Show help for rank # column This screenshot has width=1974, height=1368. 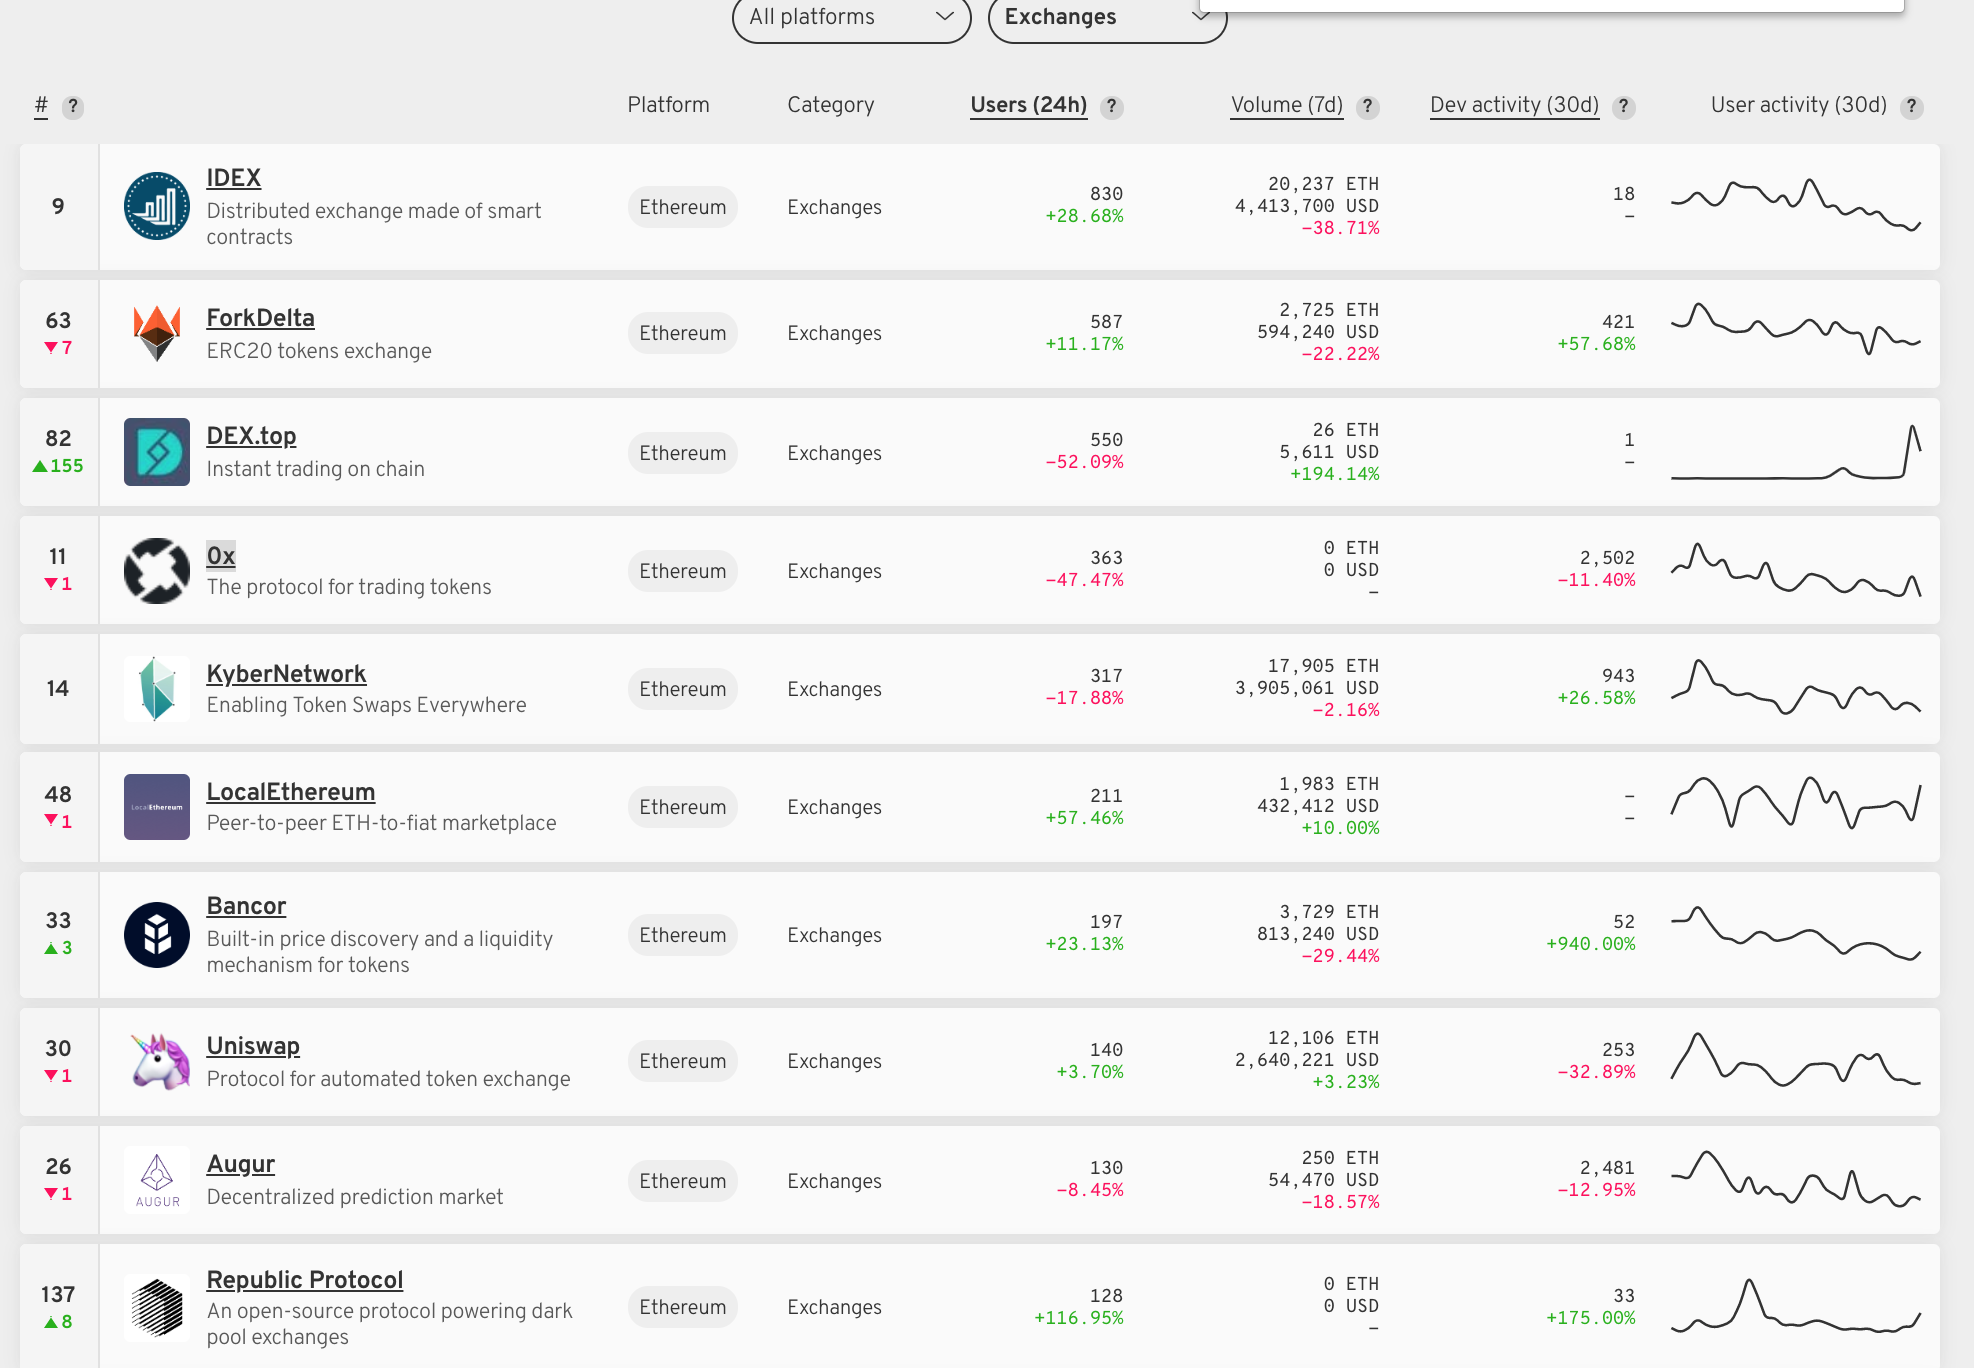tap(72, 107)
